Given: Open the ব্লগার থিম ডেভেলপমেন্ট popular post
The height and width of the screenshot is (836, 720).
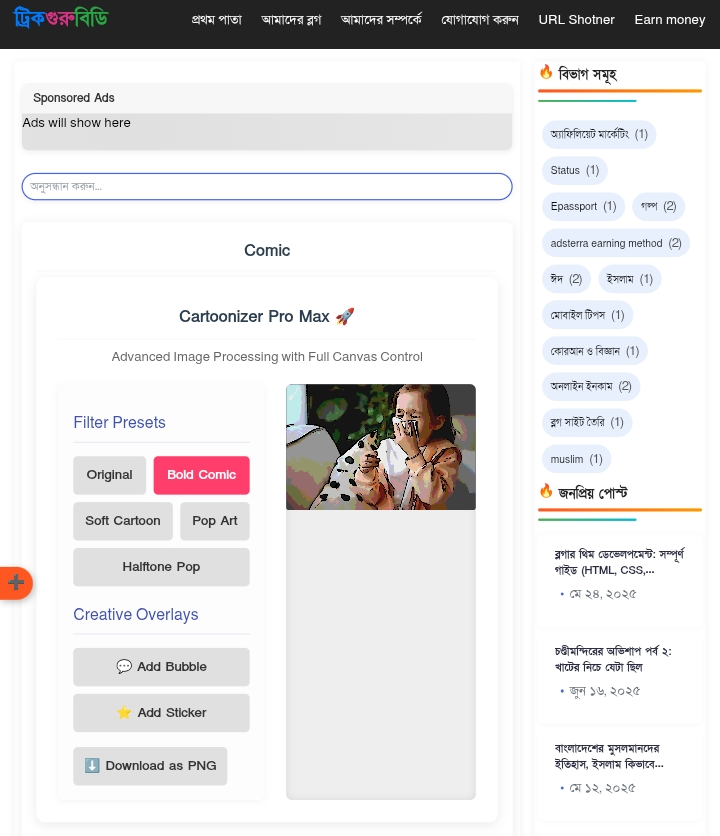Looking at the screenshot, I should 619,561.
